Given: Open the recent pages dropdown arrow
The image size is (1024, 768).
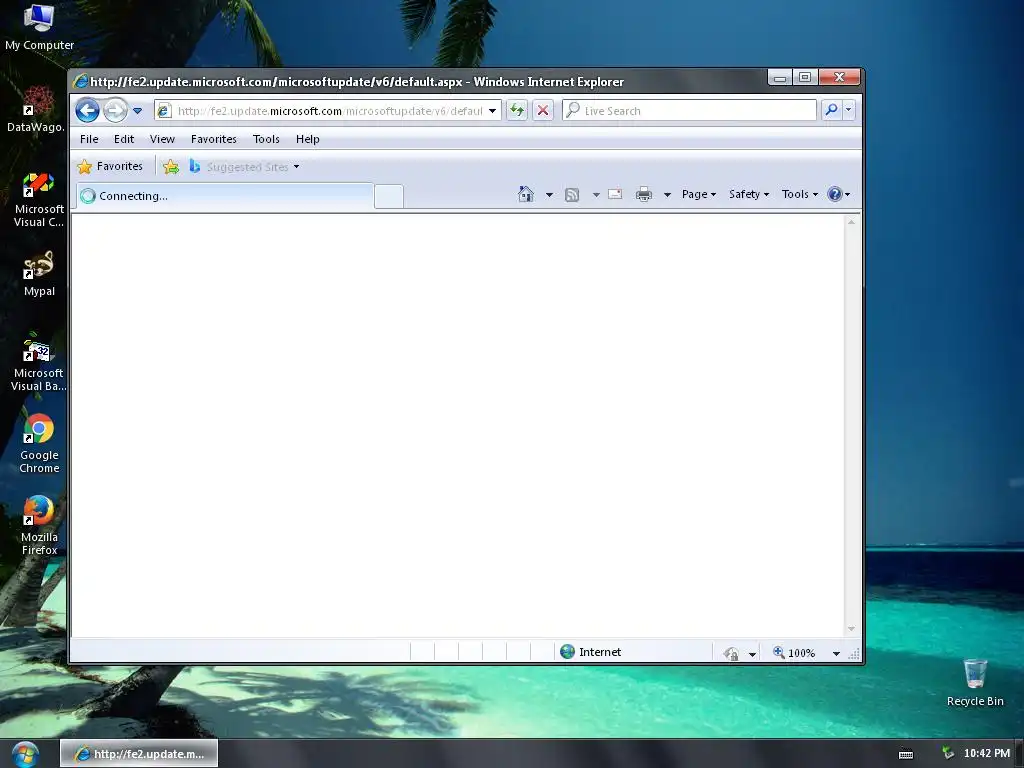Looking at the screenshot, I should pos(137,111).
